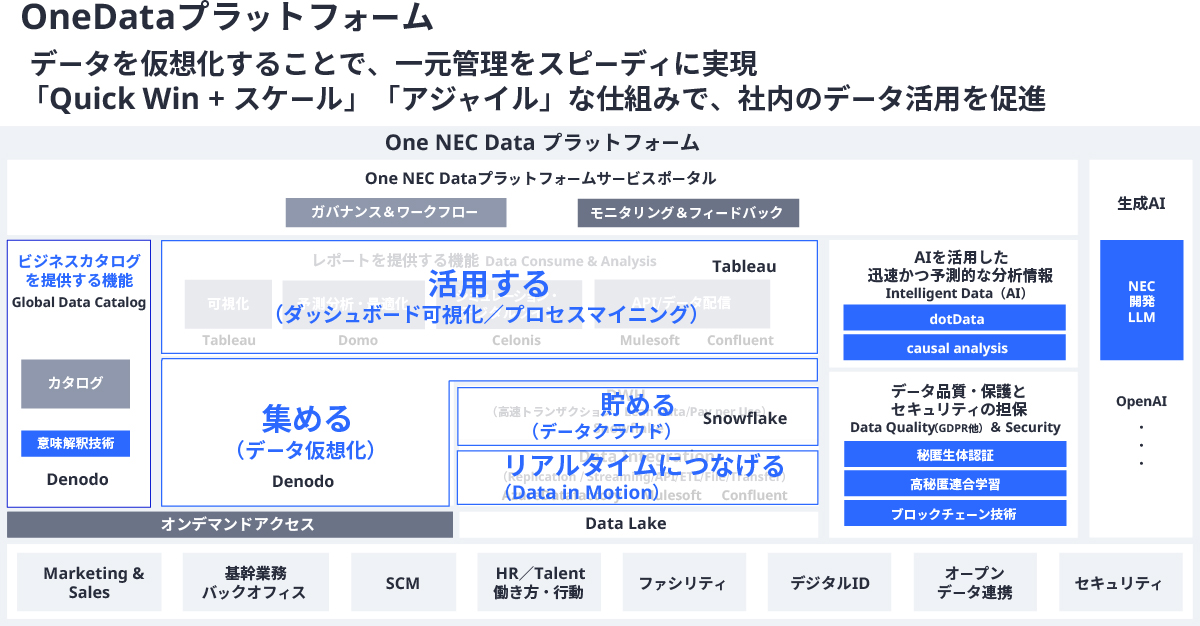Screen dimensions: 1200x626
Task: Click the オンデマンドアクセス bar
Action: click(229, 524)
